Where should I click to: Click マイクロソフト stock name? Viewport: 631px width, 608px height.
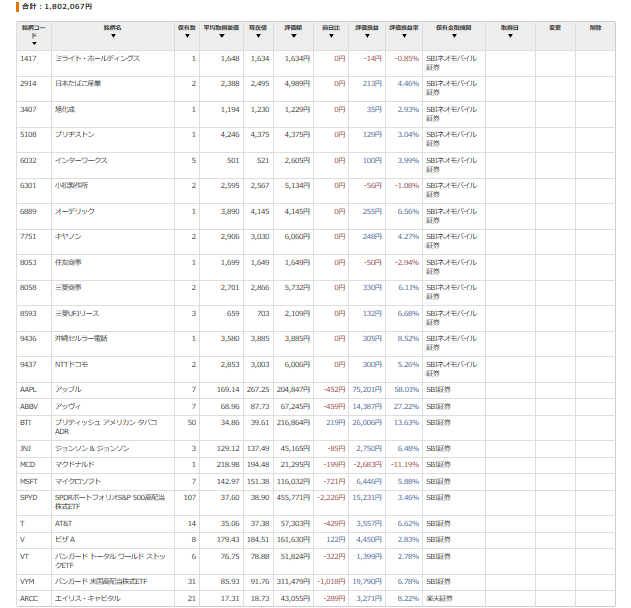pyautogui.click(x=78, y=482)
